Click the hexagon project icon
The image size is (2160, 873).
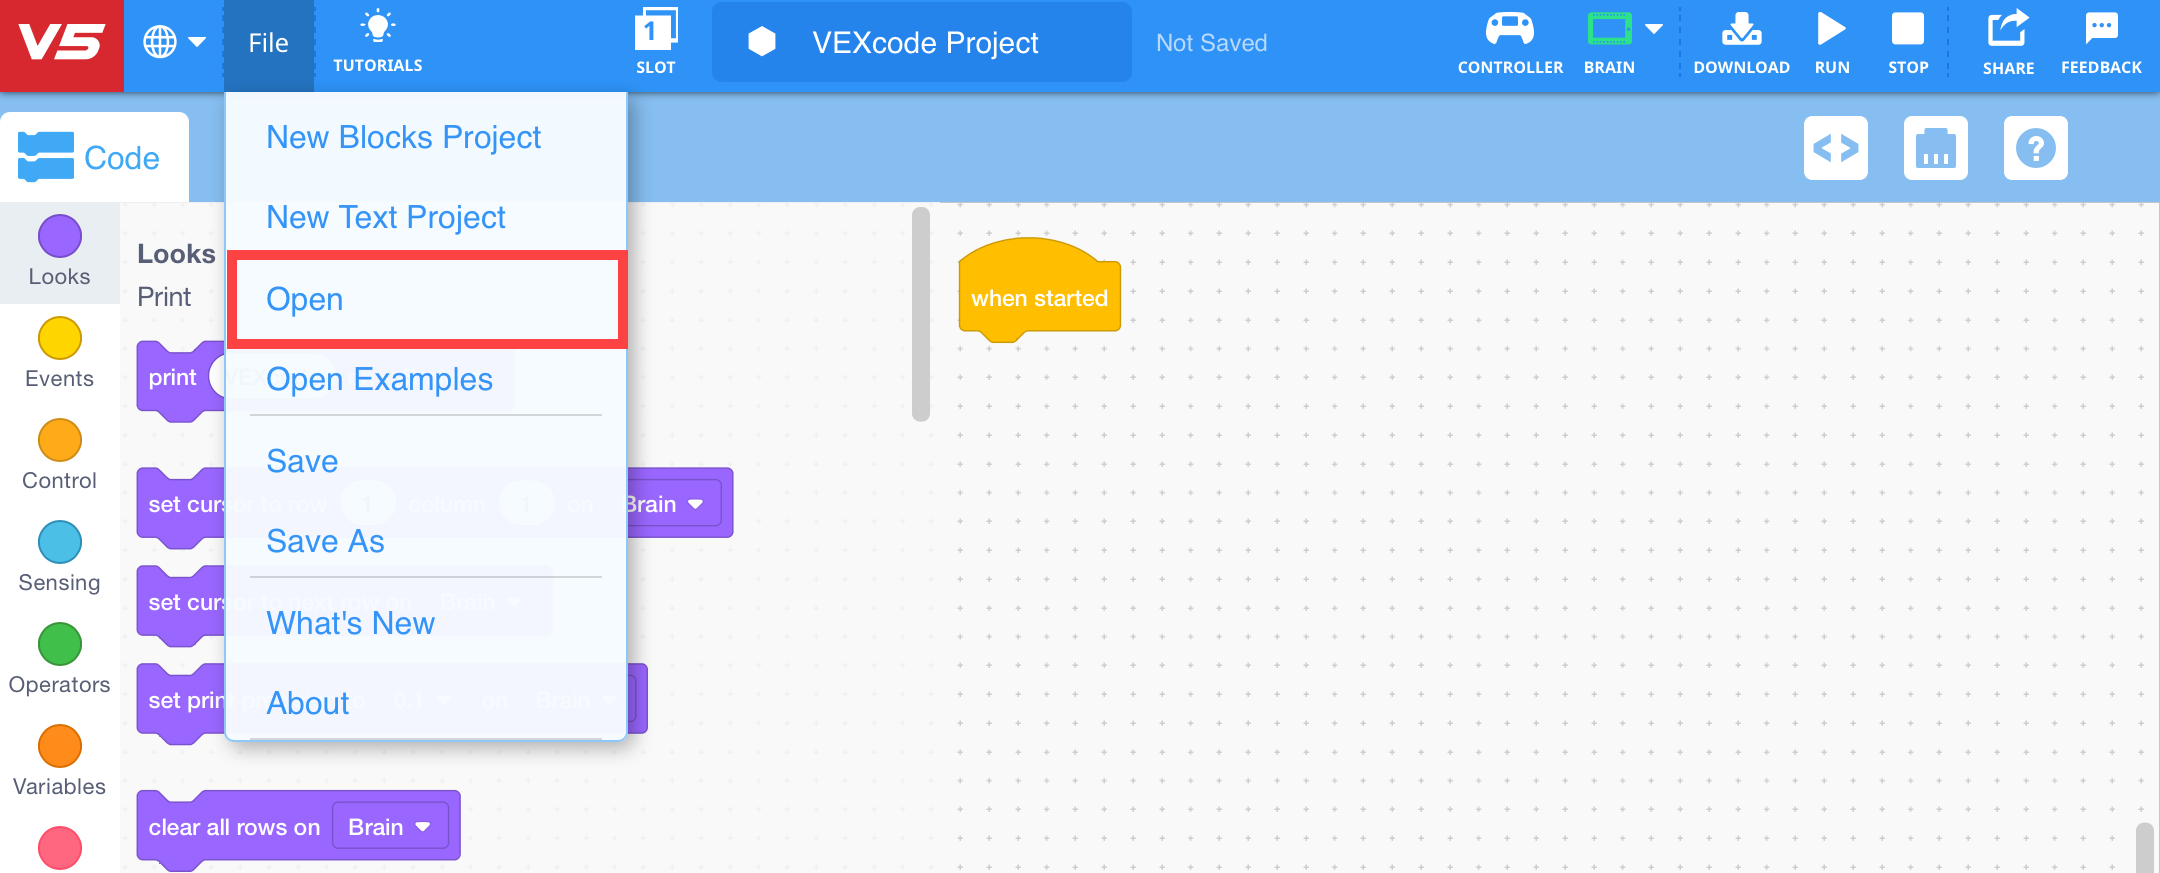click(x=762, y=42)
